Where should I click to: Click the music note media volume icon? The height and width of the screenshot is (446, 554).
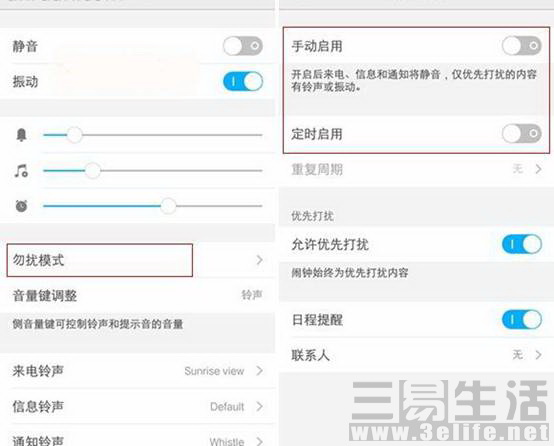click(21, 171)
